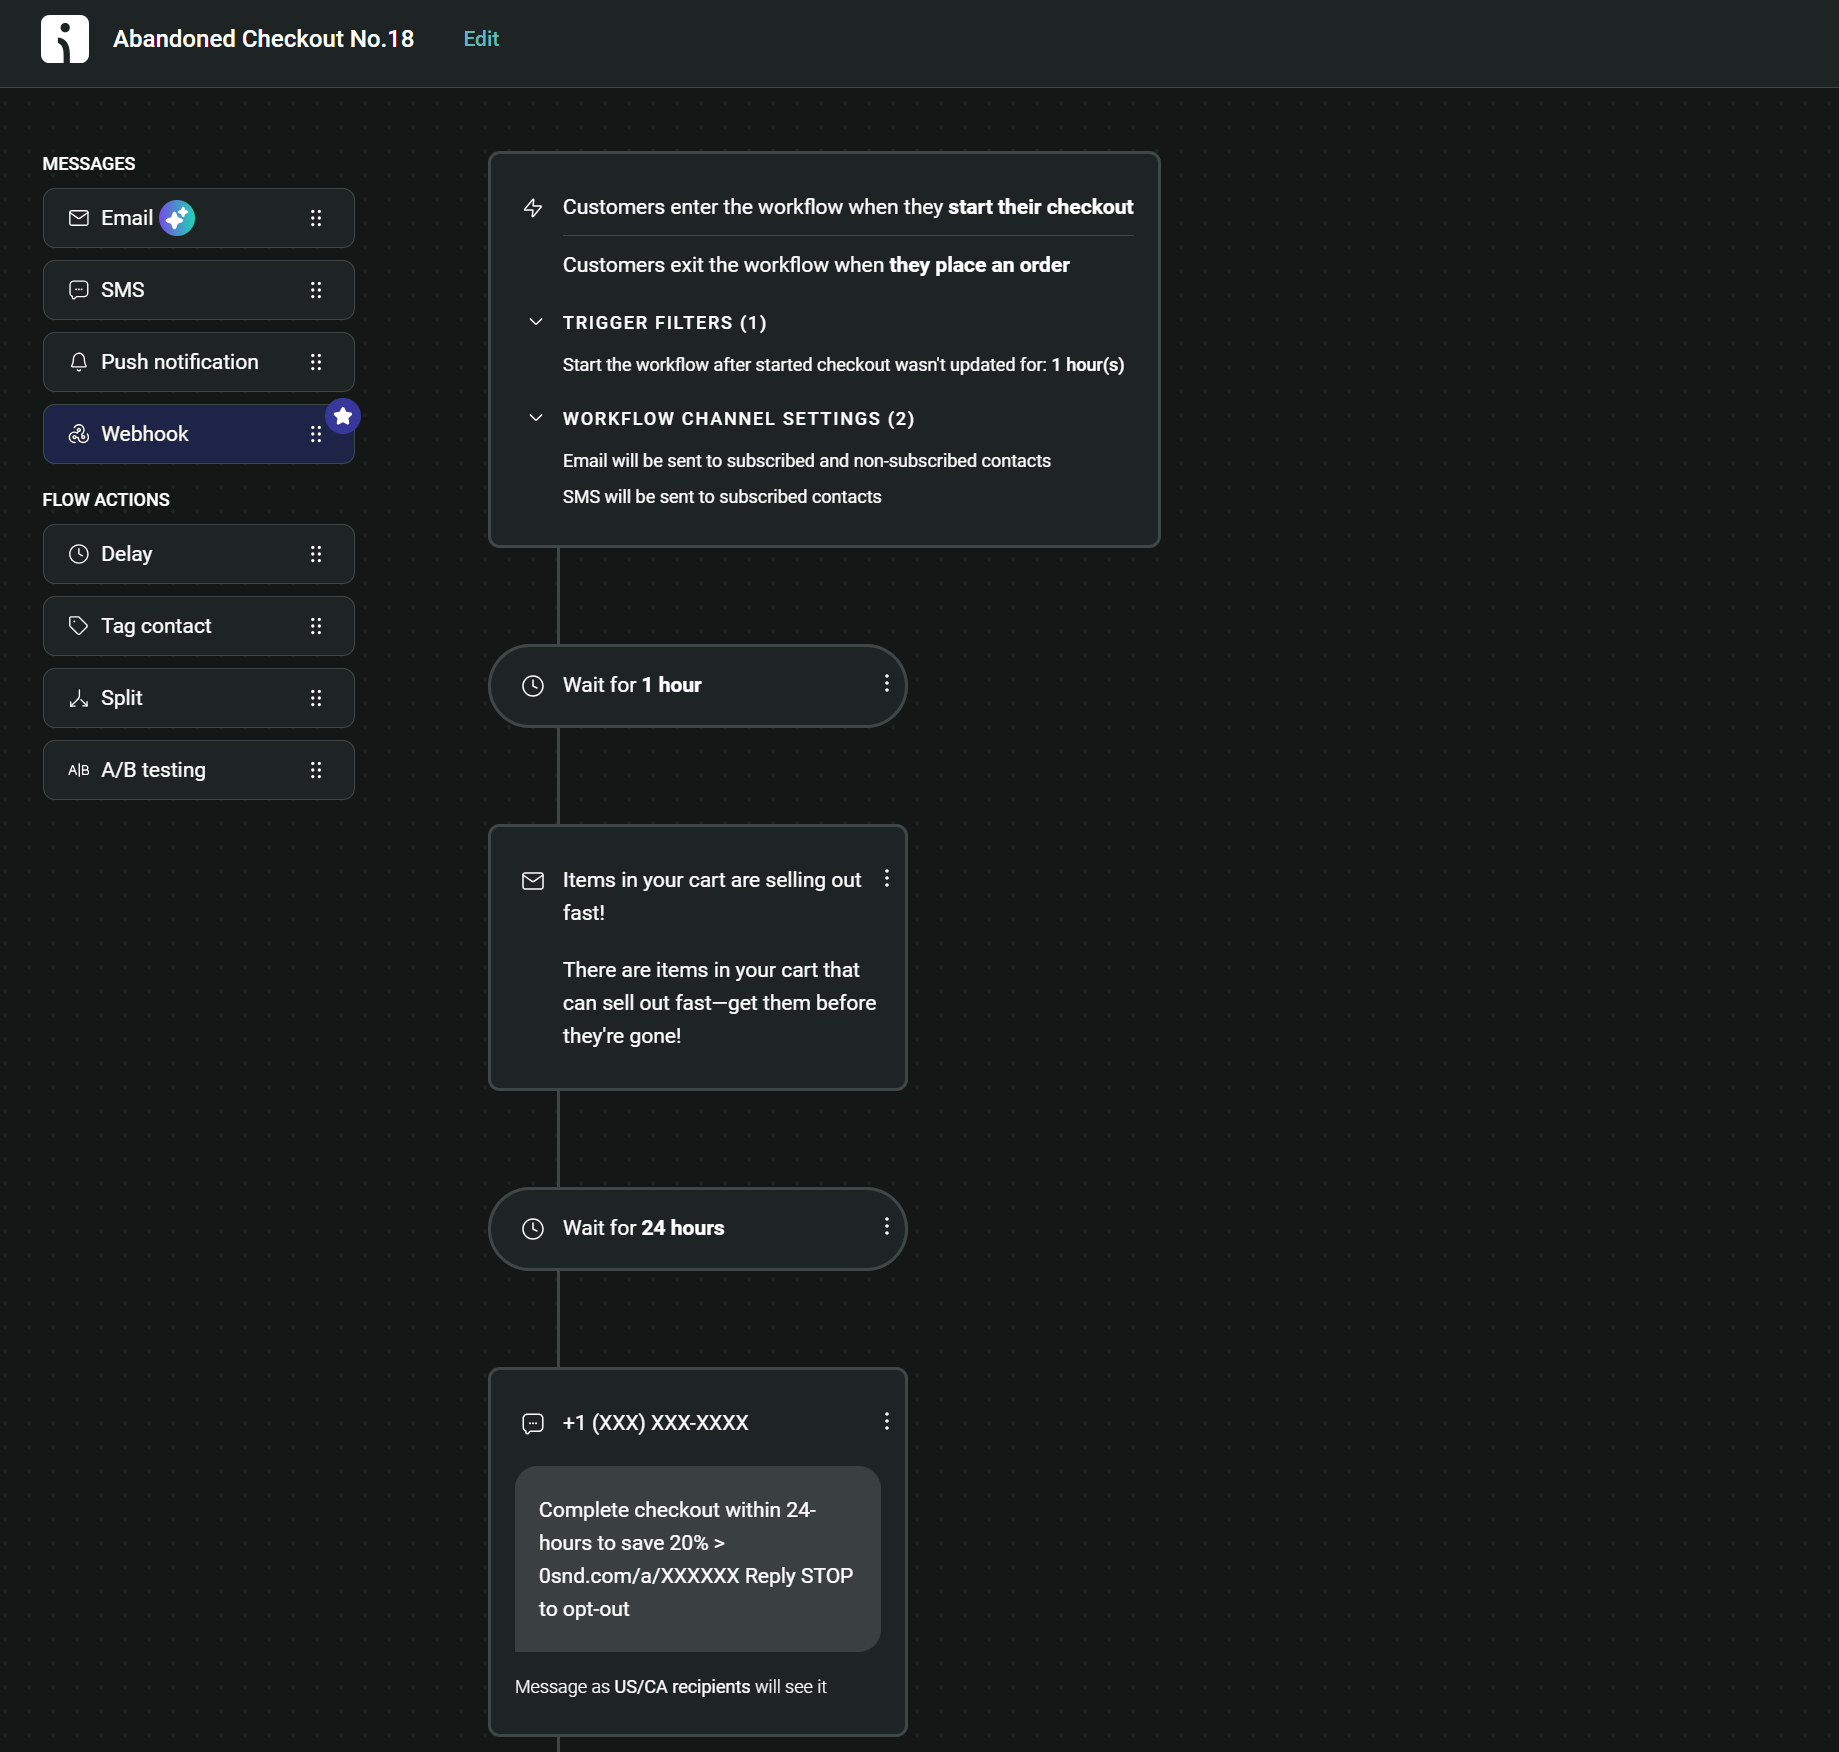
Task: Click the Push notification drag handle
Action: click(x=316, y=362)
